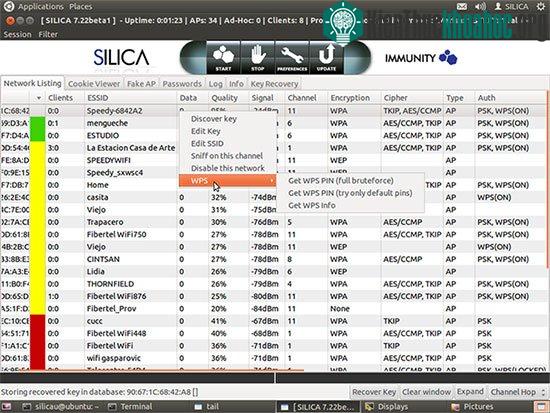The width and height of the screenshot is (550, 413).
Task: Click the Recover Key button
Action: pos(374,392)
